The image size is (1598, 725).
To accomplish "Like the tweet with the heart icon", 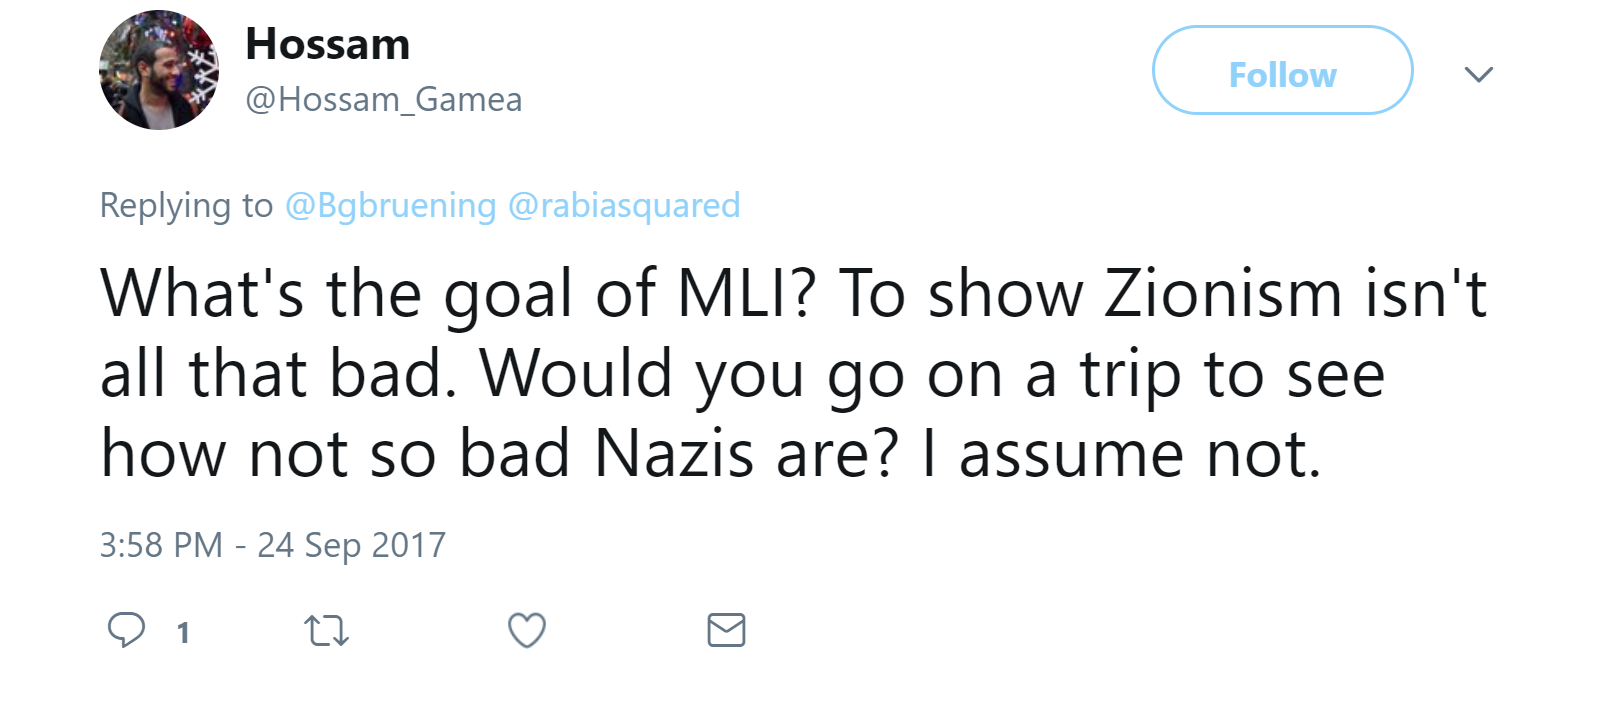I will (527, 630).
